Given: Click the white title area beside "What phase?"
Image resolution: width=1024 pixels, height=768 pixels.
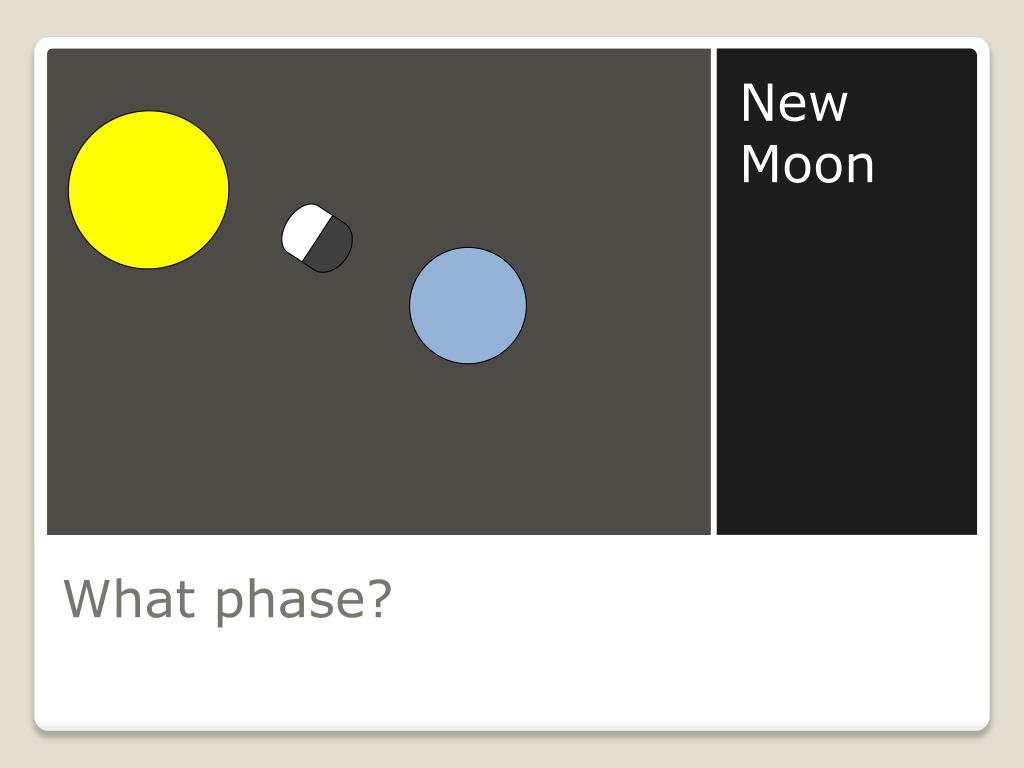Looking at the screenshot, I should pos(686,601).
